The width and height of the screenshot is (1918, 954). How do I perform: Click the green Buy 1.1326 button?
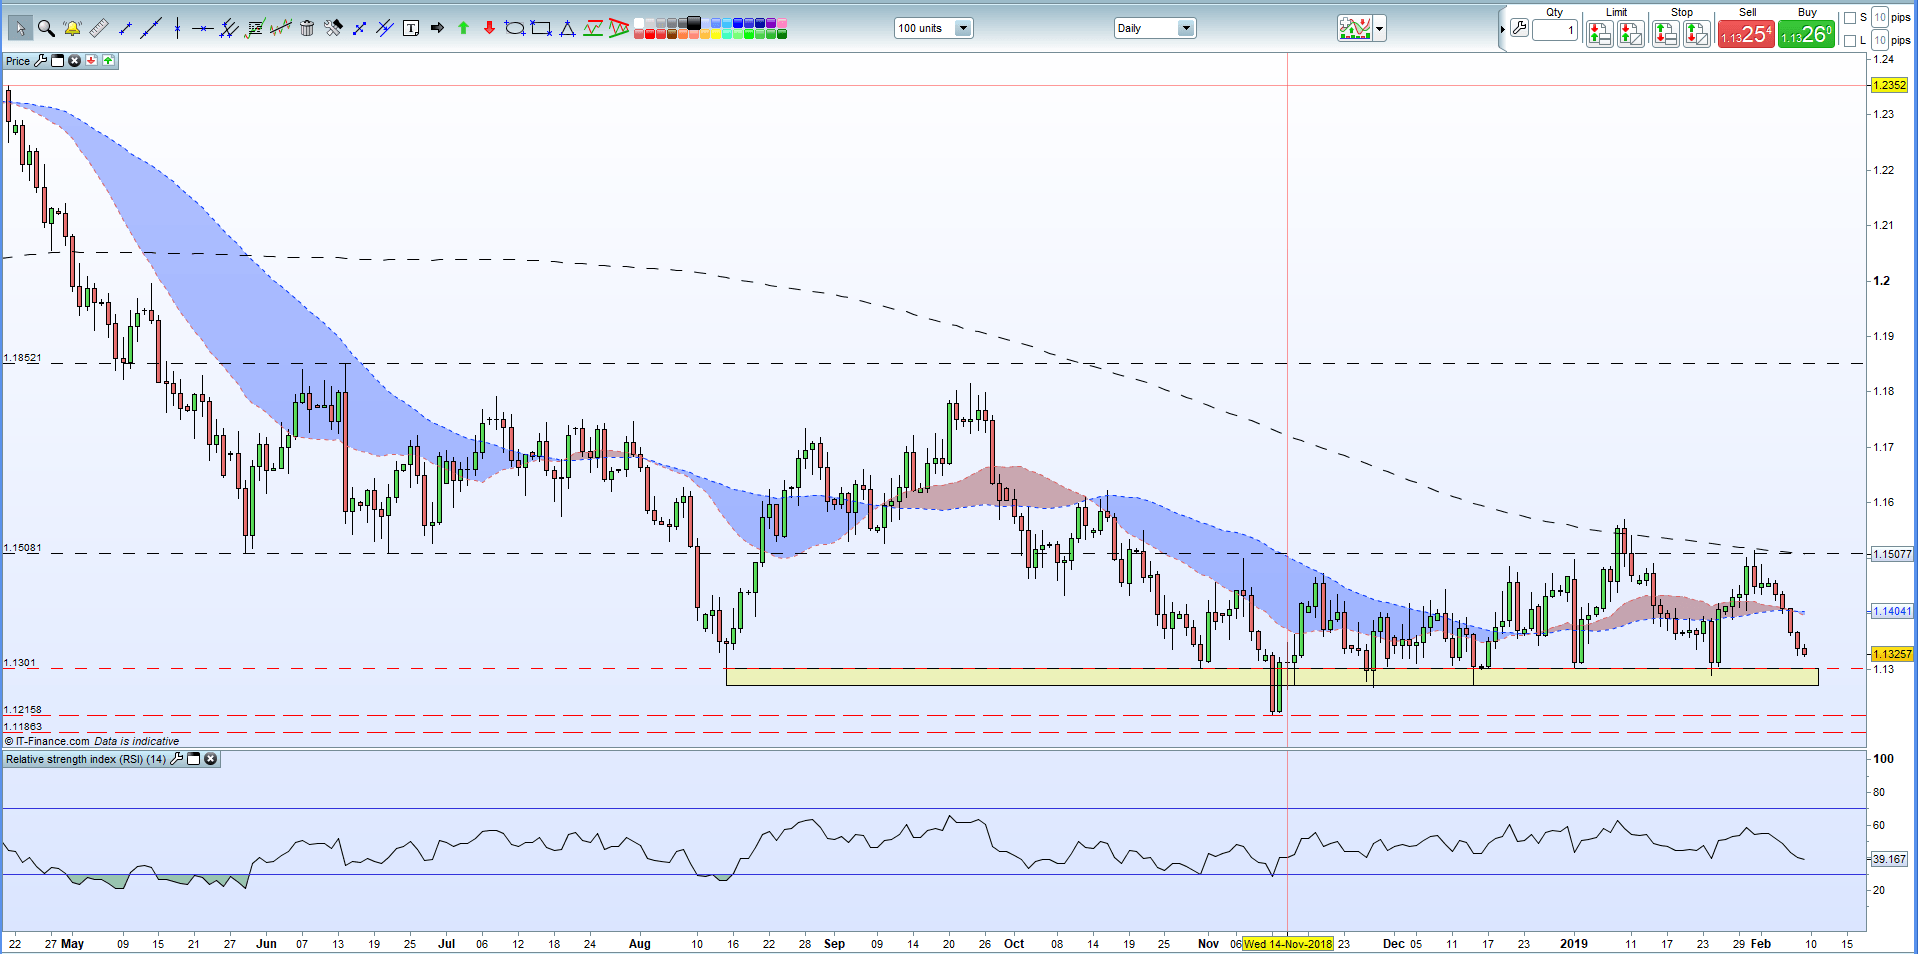point(1806,34)
